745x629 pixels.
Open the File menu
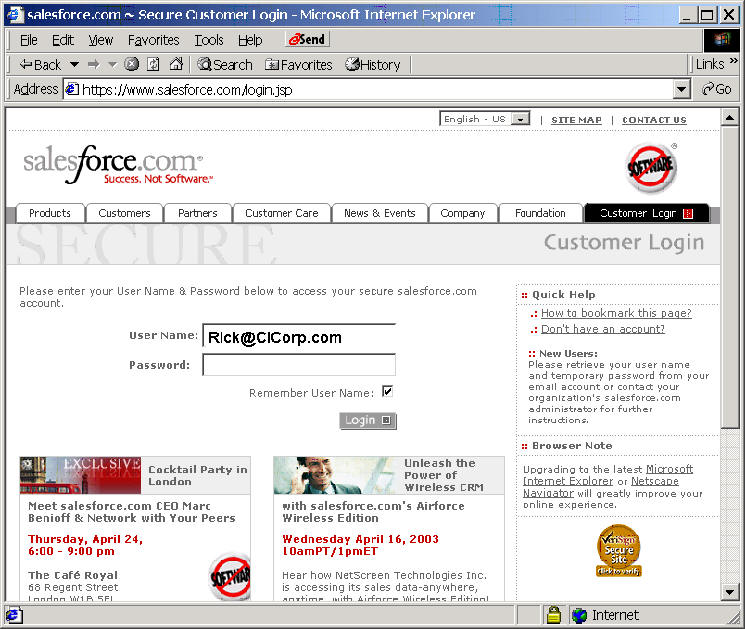tap(29, 40)
